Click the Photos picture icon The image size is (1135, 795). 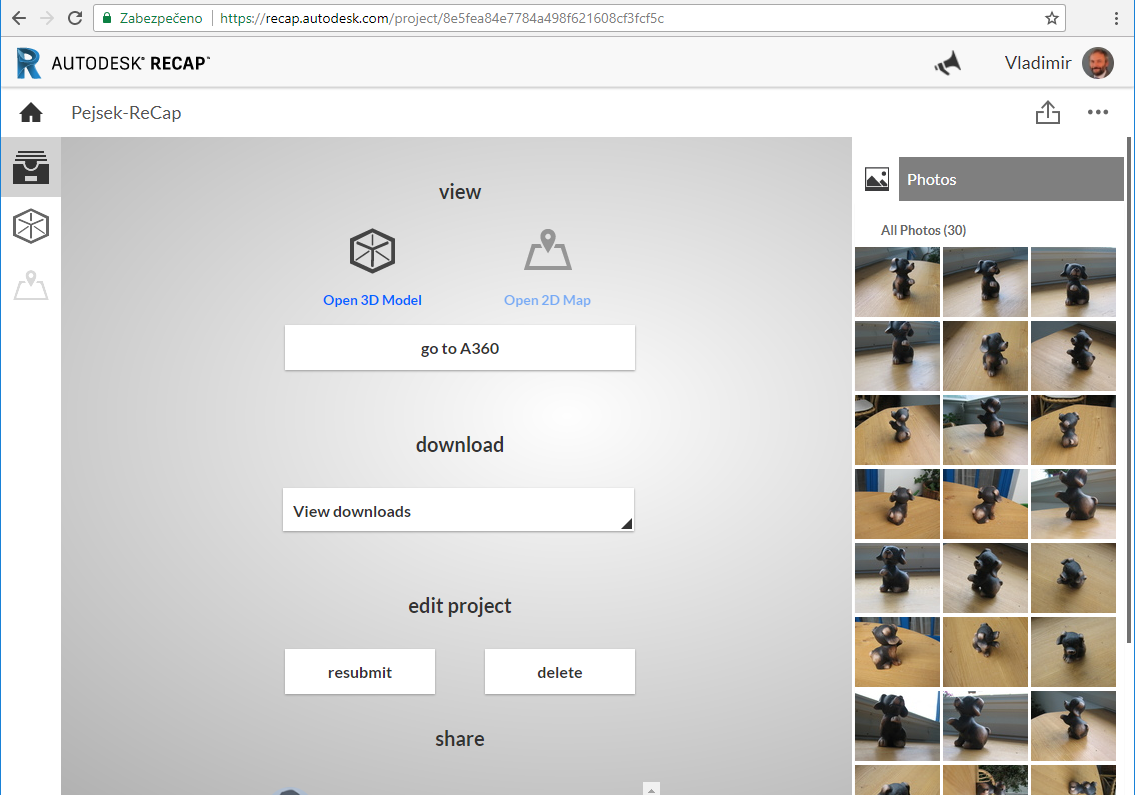click(x=877, y=179)
